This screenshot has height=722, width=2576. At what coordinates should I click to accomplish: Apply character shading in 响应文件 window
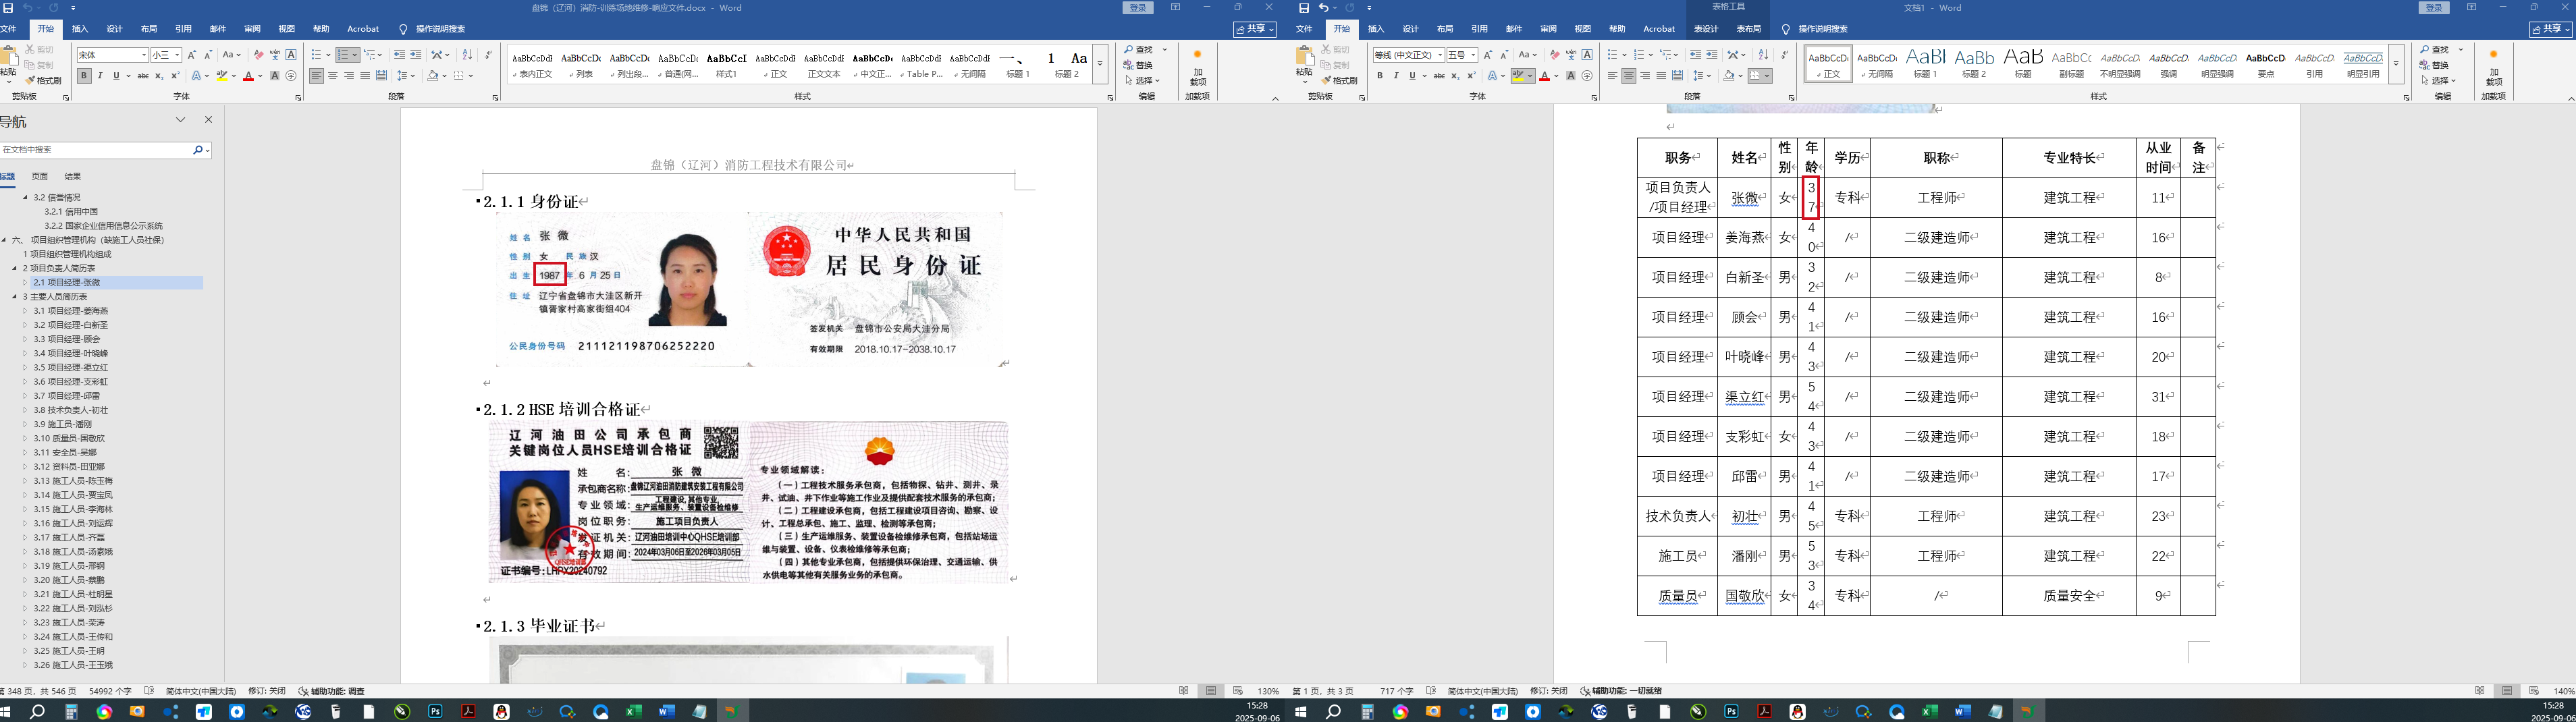[275, 76]
